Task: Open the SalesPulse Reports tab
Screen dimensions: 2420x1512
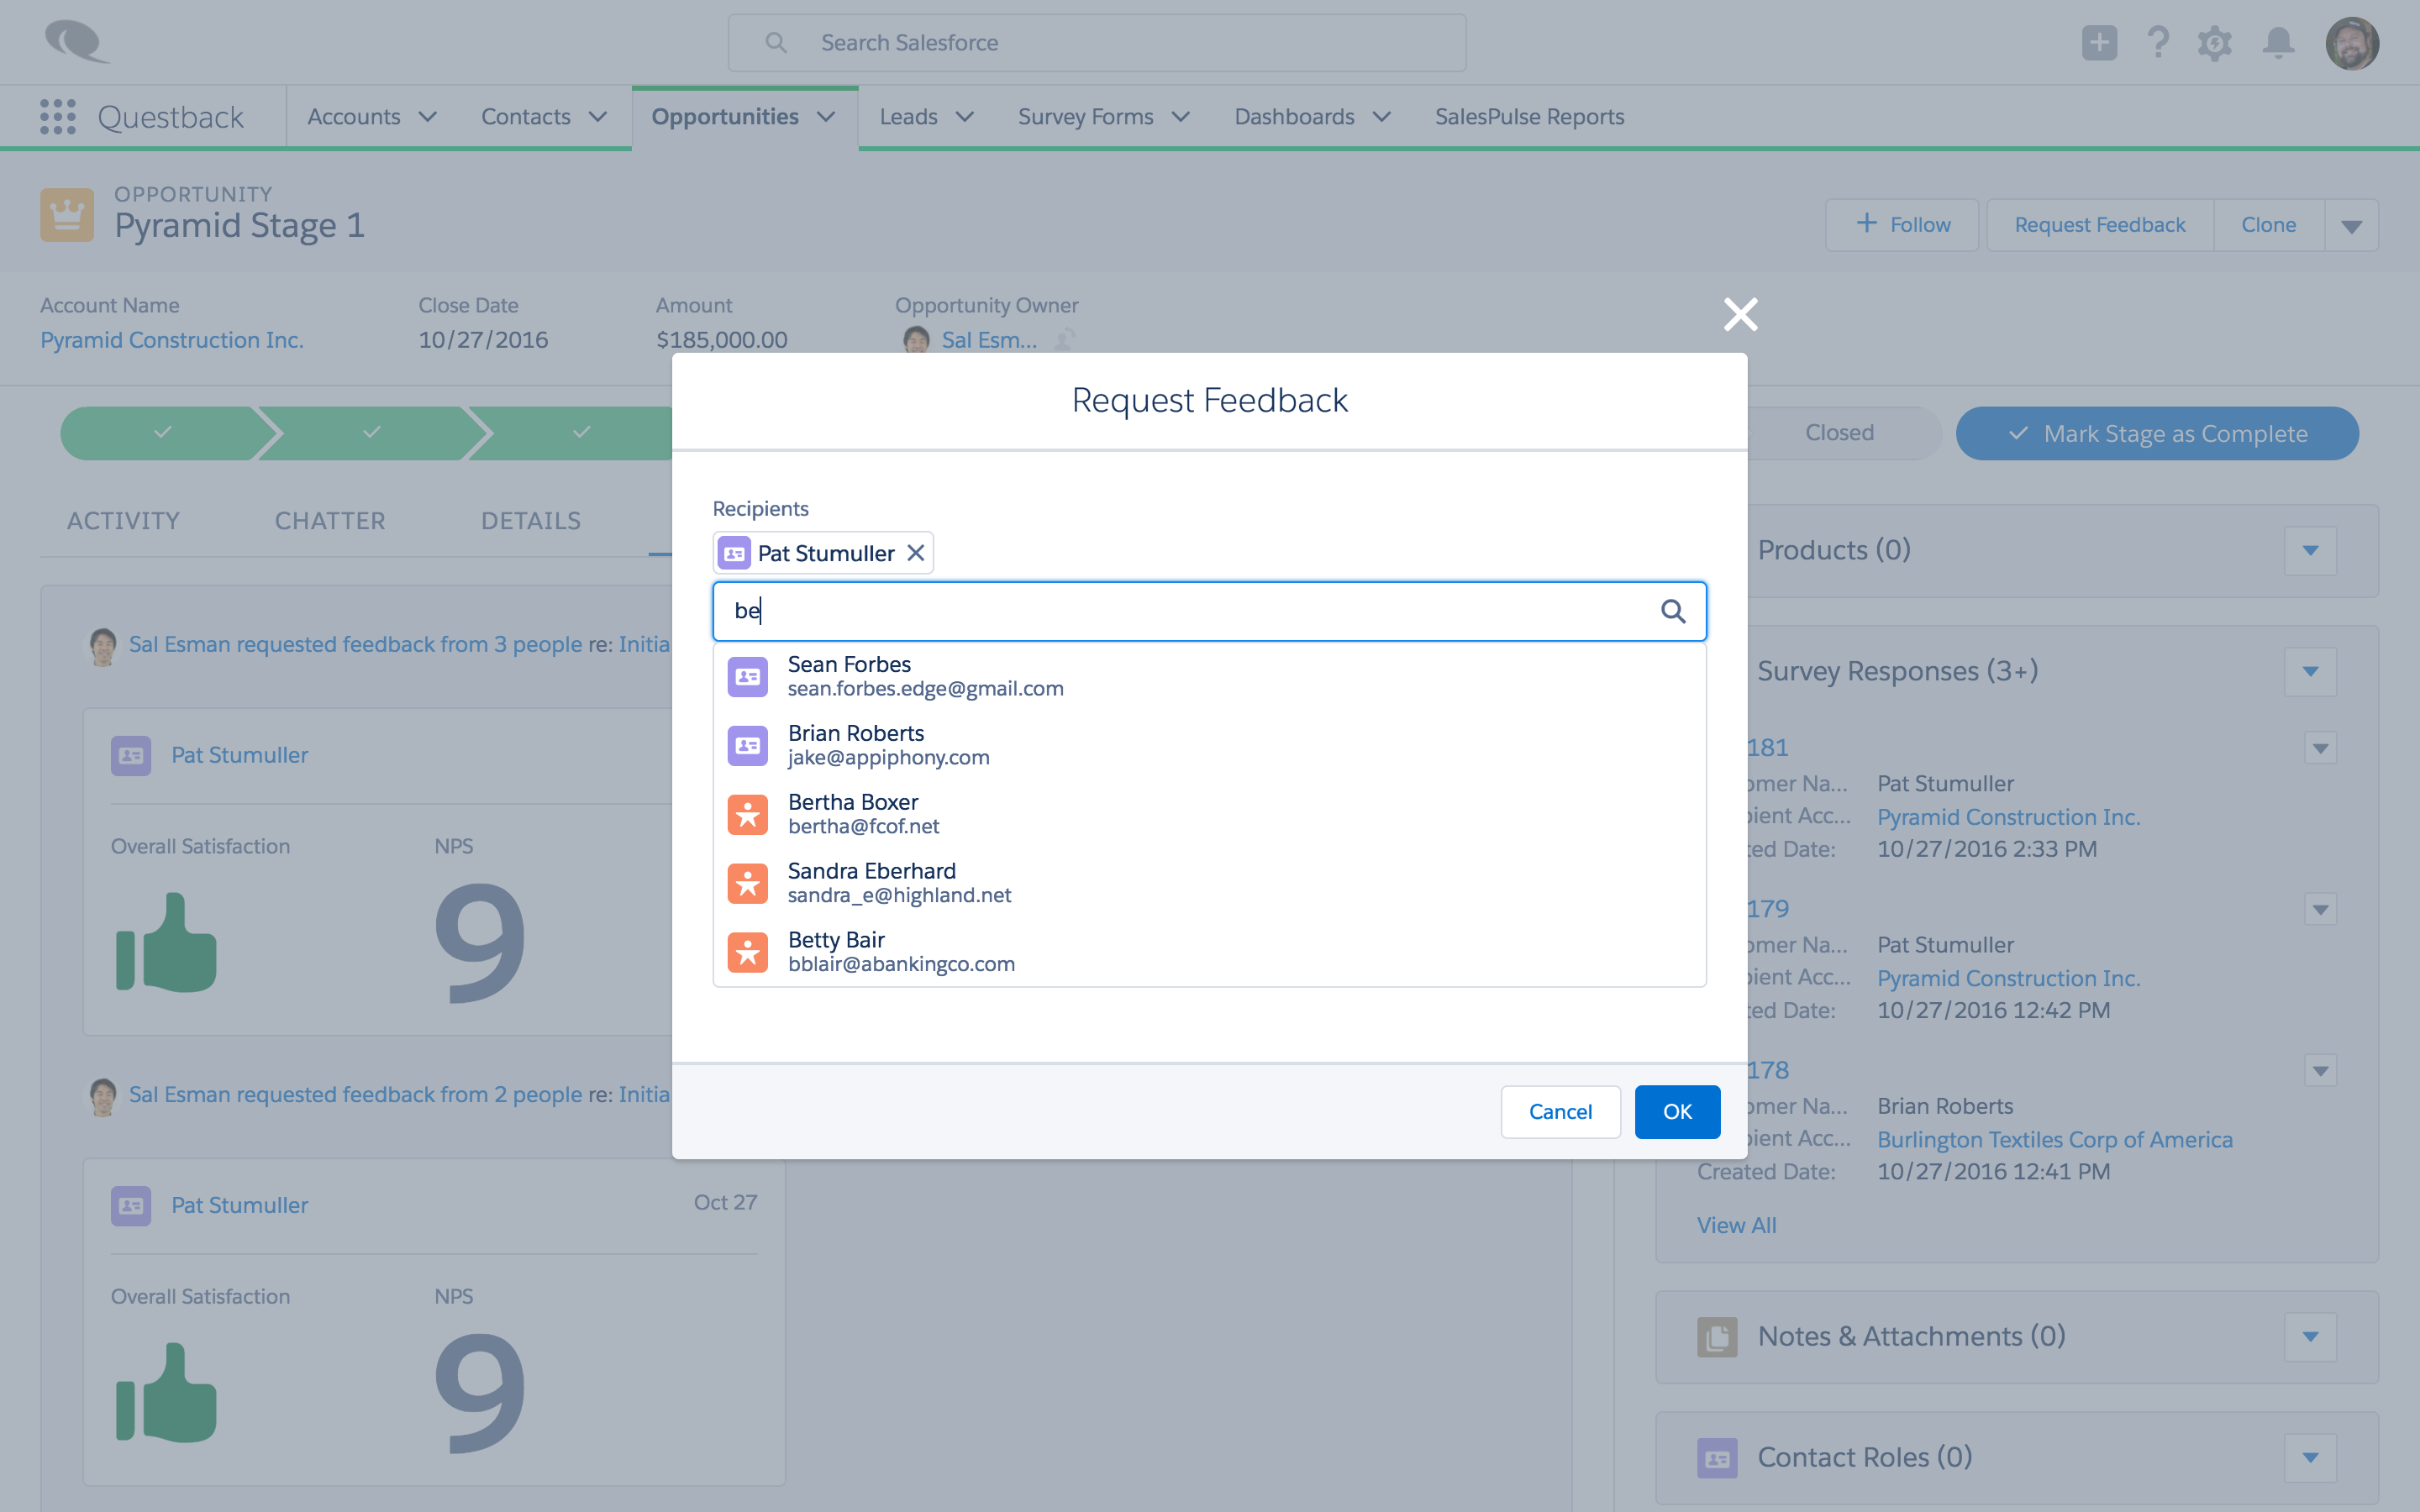Action: (x=1529, y=117)
